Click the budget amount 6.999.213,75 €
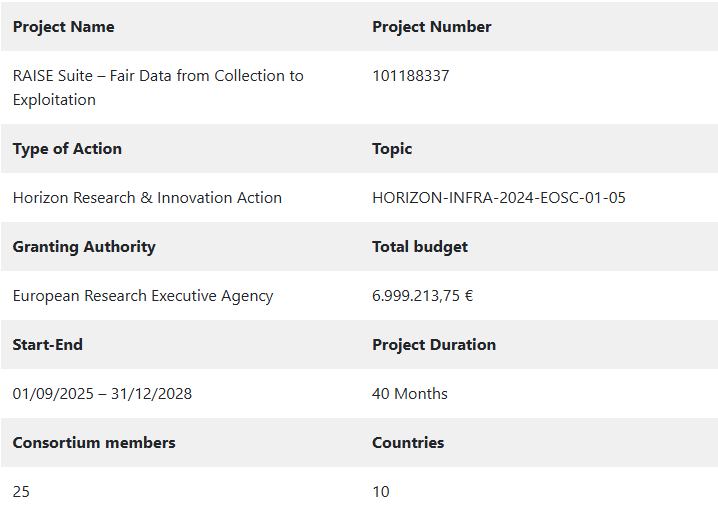Screen dimensions: 718x523 pos(422,296)
